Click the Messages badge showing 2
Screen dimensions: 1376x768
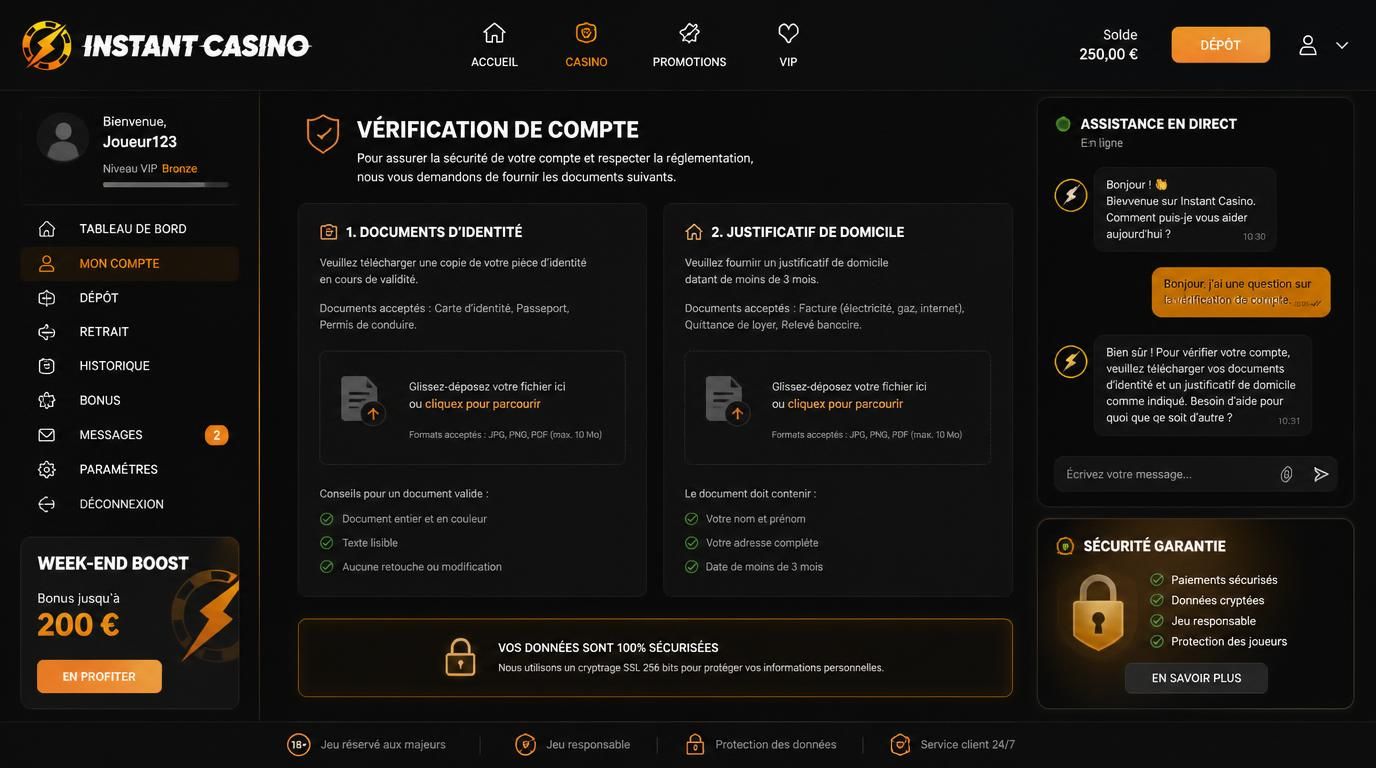(216, 435)
